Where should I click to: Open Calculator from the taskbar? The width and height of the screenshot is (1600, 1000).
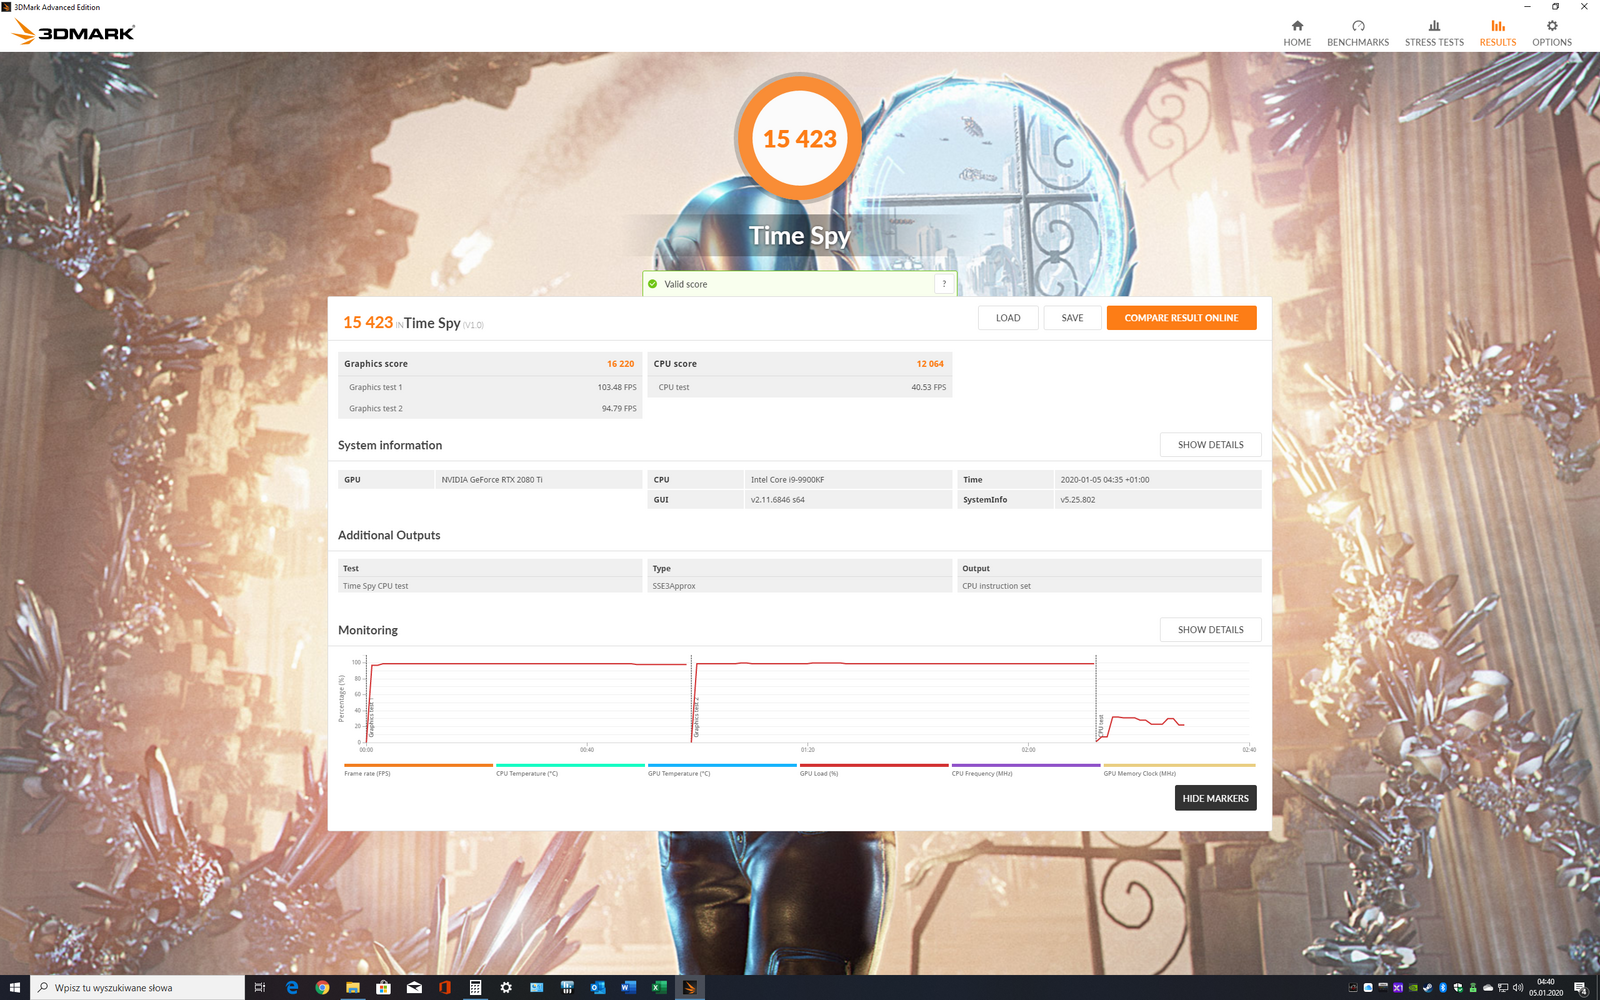[x=475, y=987]
